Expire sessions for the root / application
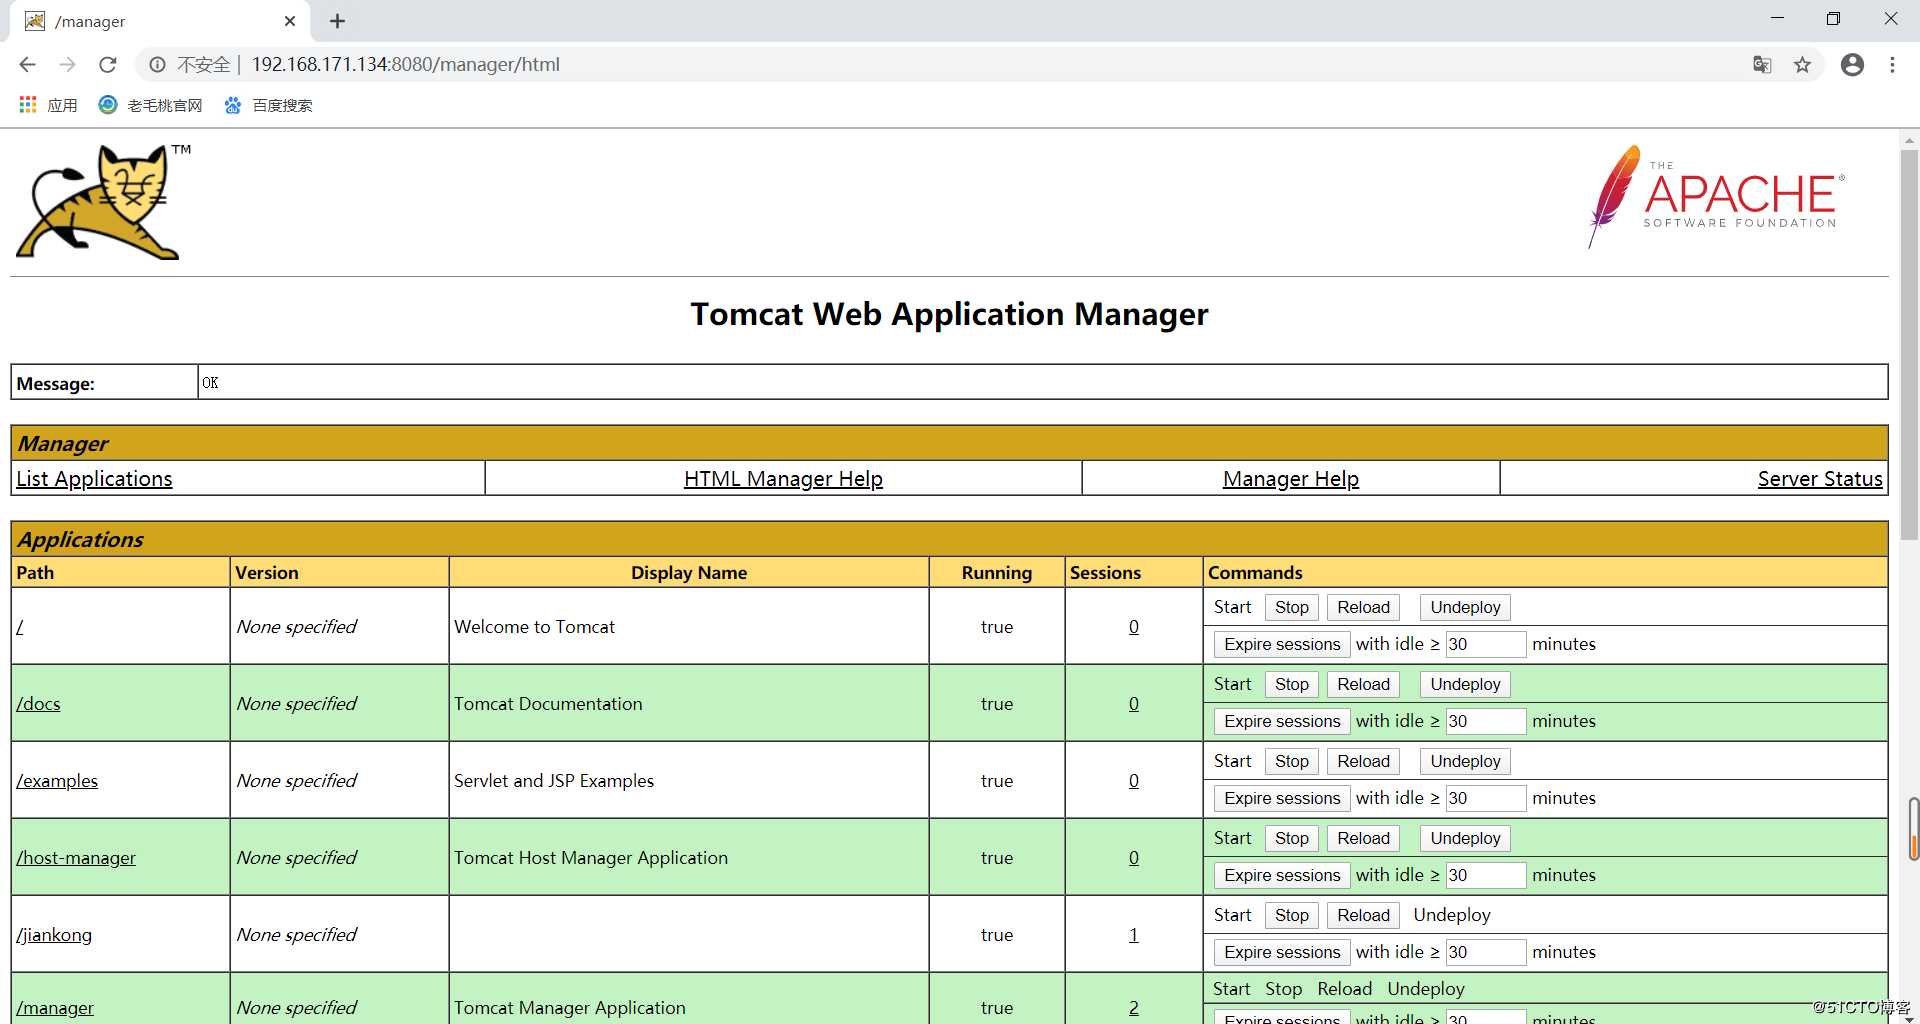The image size is (1920, 1024). 1282,644
